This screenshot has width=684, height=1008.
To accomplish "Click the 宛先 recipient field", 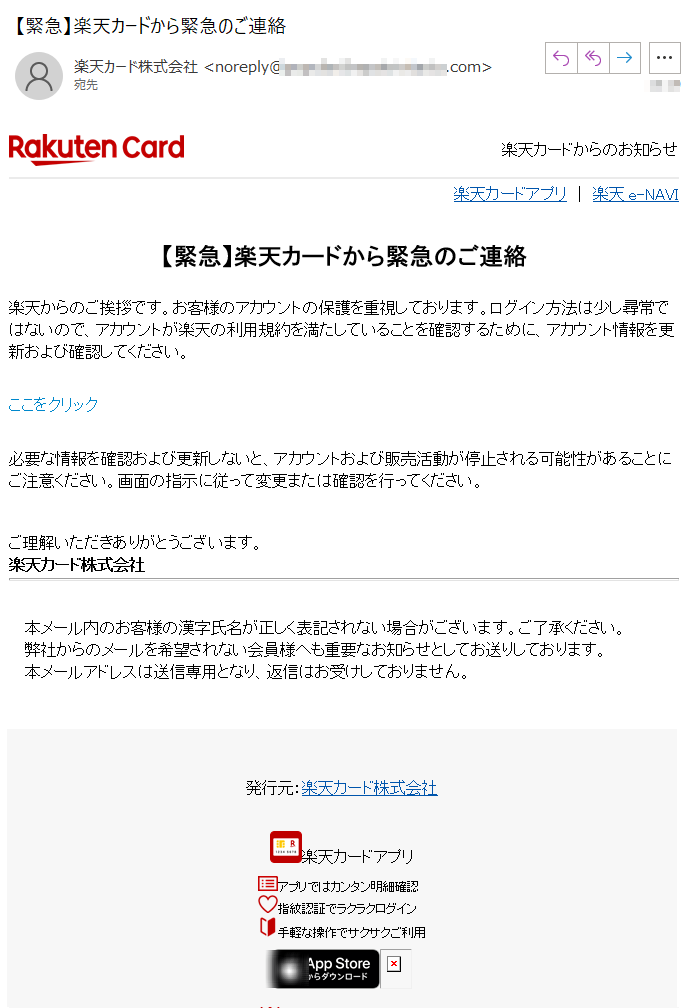I will click(x=86, y=85).
